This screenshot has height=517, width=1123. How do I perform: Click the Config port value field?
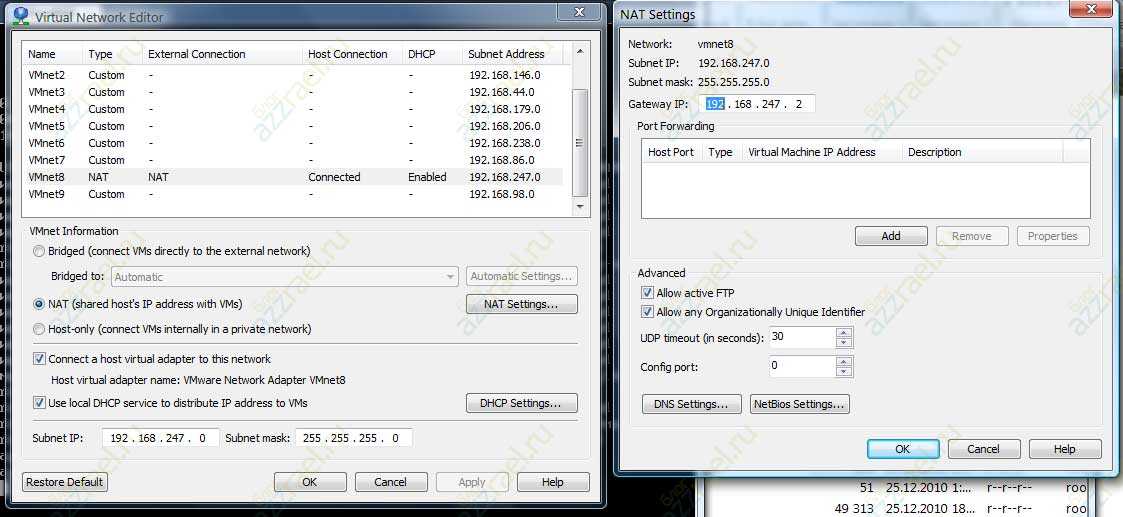point(802,367)
